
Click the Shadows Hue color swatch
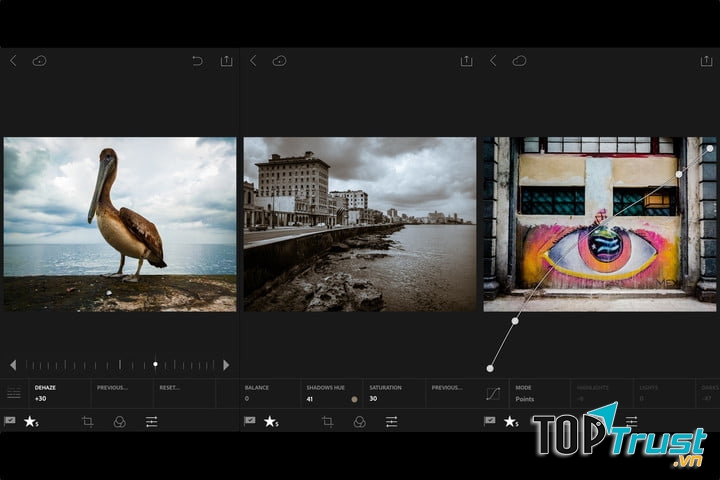pyautogui.click(x=354, y=399)
